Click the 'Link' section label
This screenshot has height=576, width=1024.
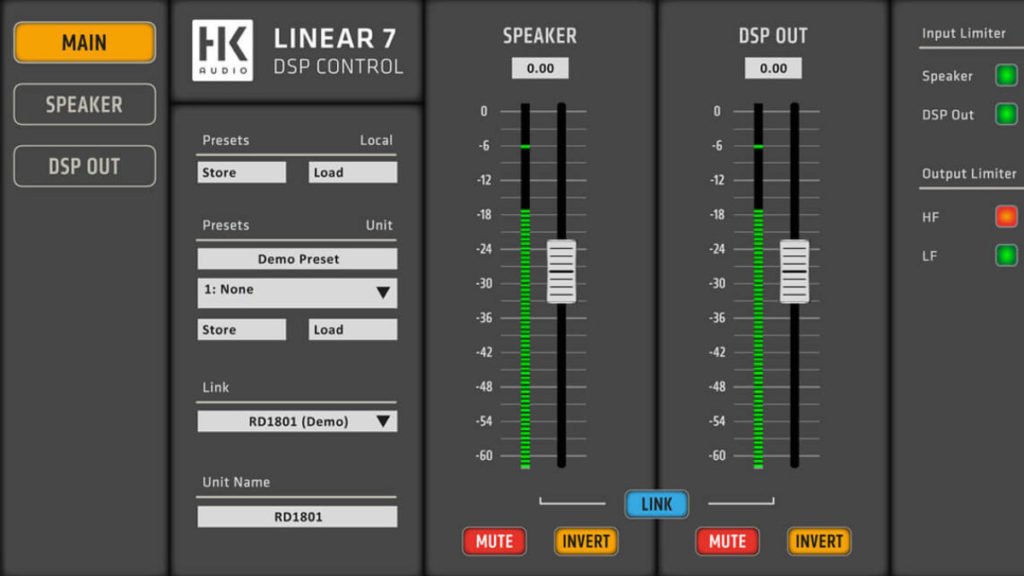[216, 387]
